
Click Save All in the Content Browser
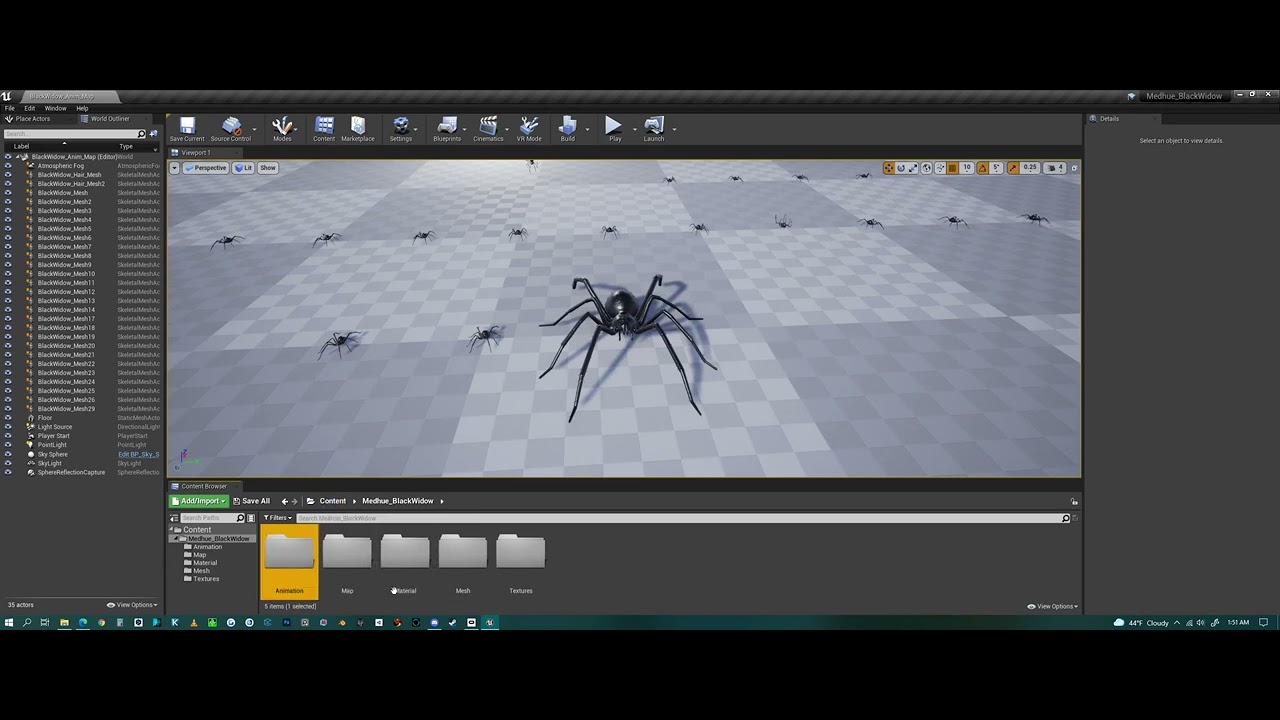point(252,501)
